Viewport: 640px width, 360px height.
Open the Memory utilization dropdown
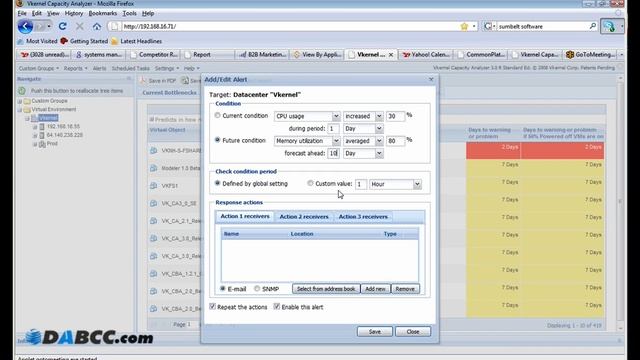click(x=336, y=141)
